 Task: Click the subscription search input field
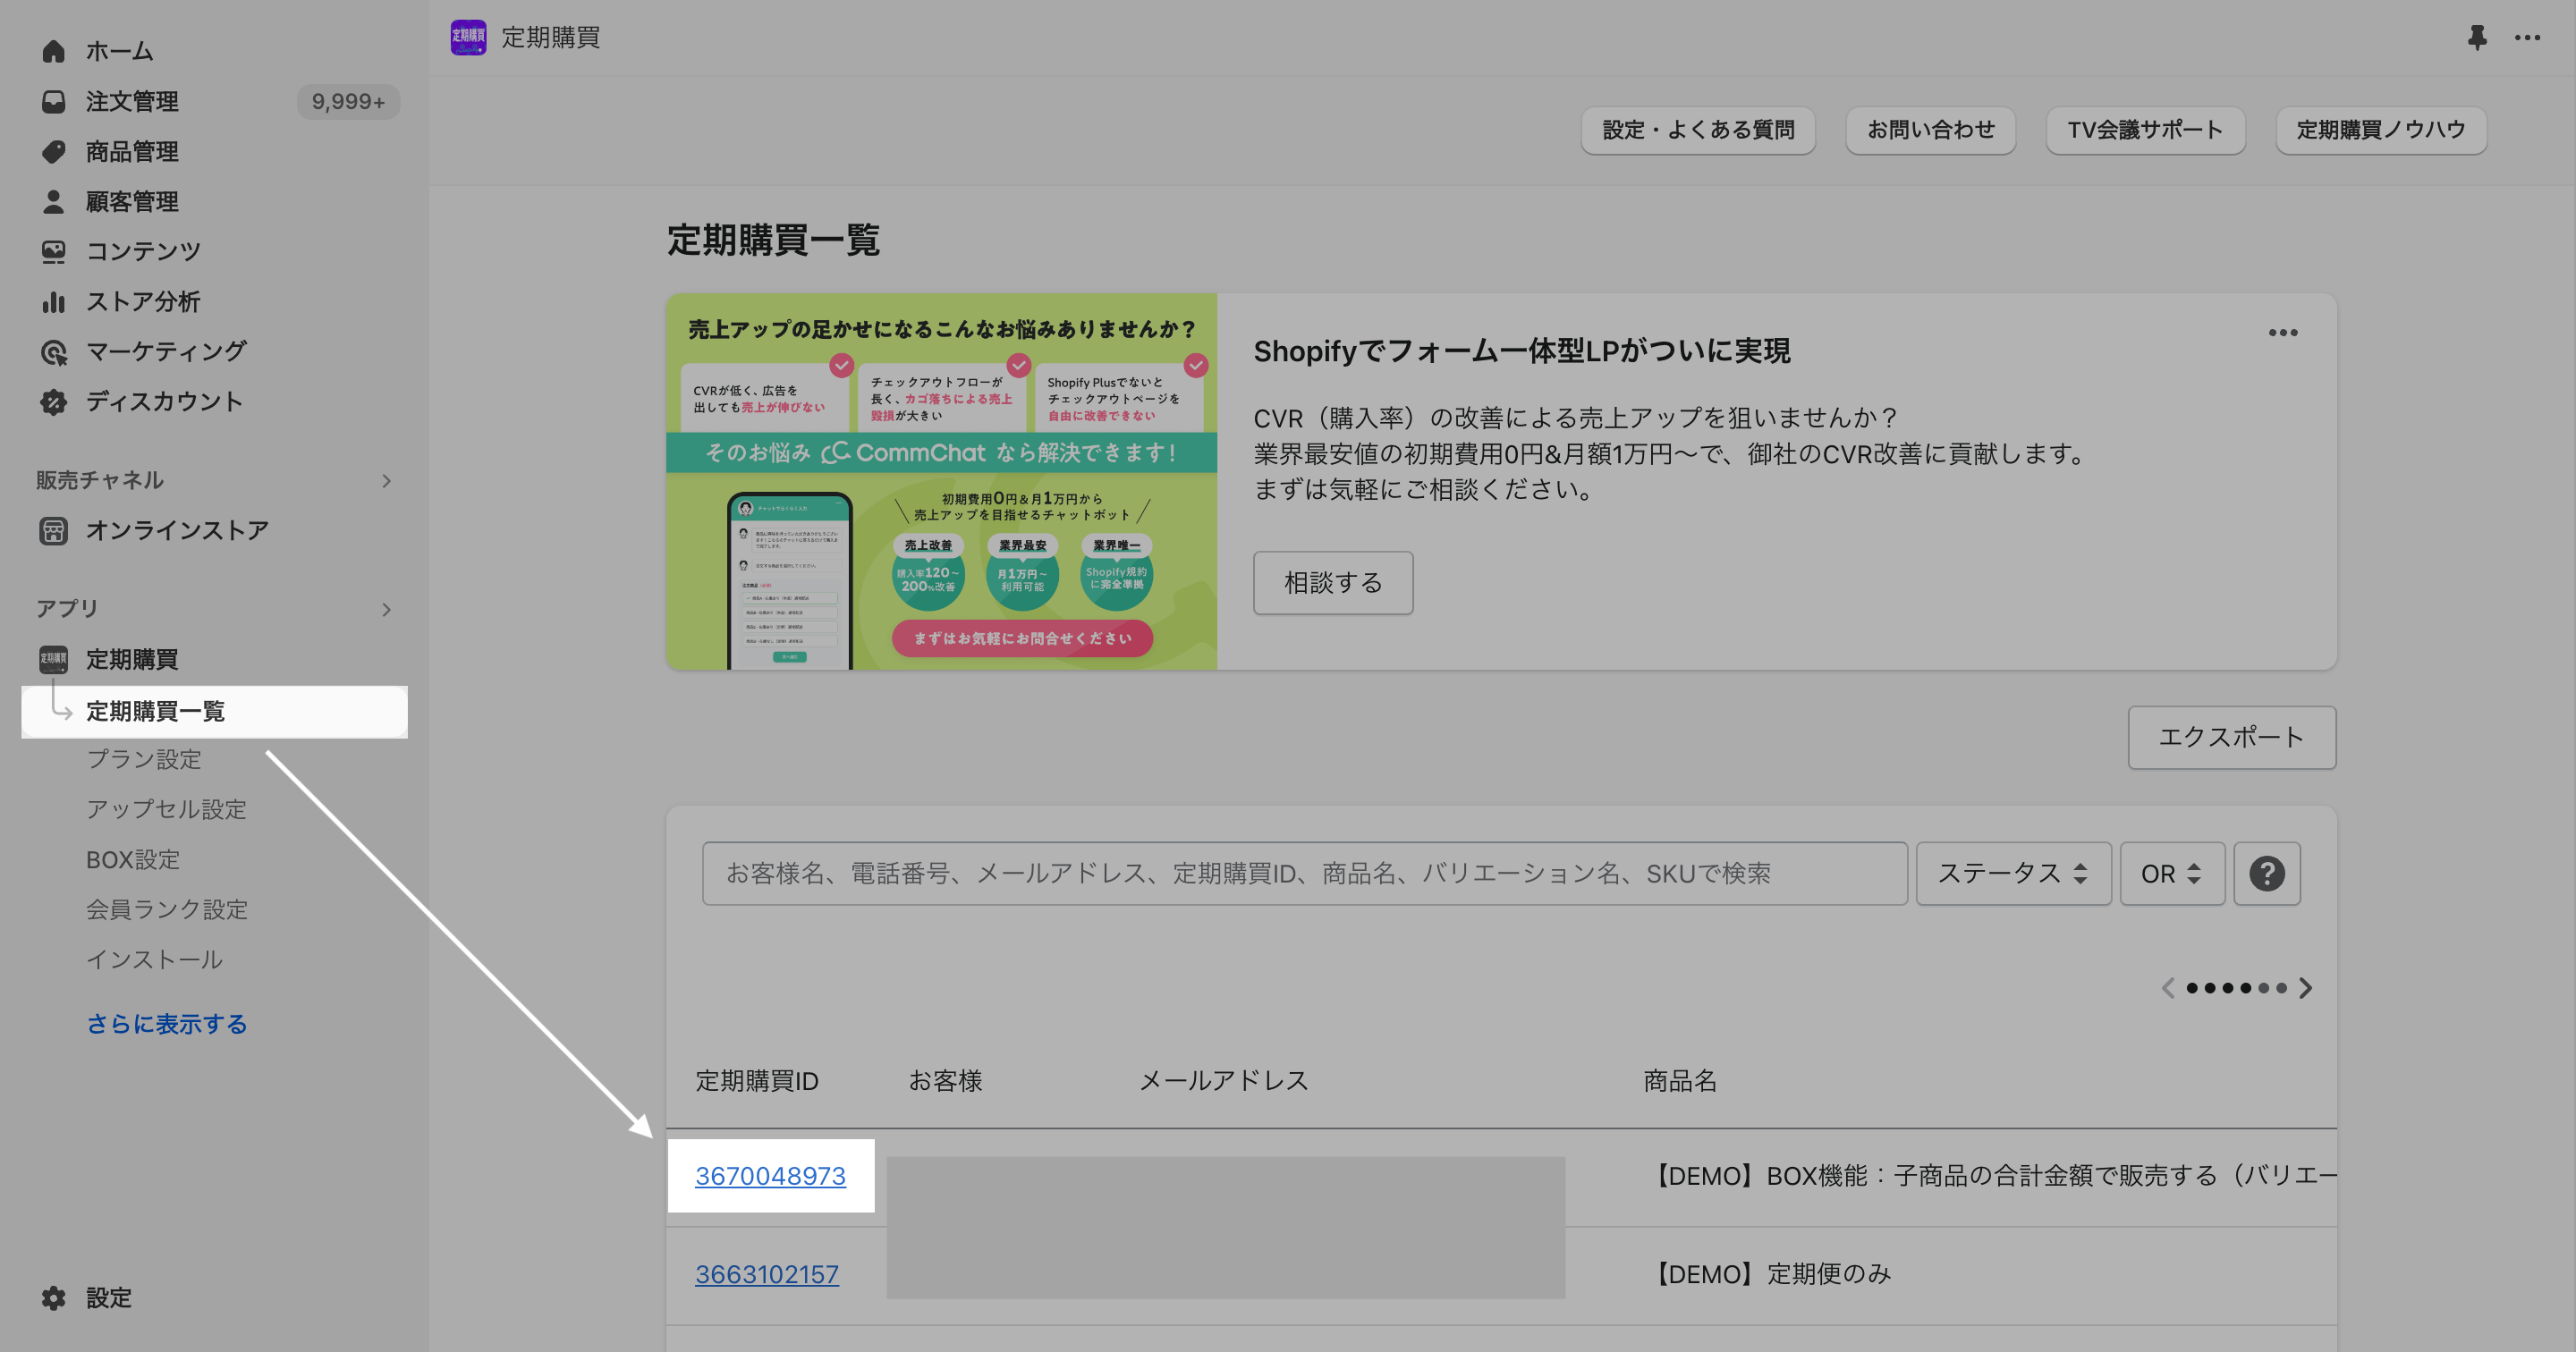(1304, 873)
